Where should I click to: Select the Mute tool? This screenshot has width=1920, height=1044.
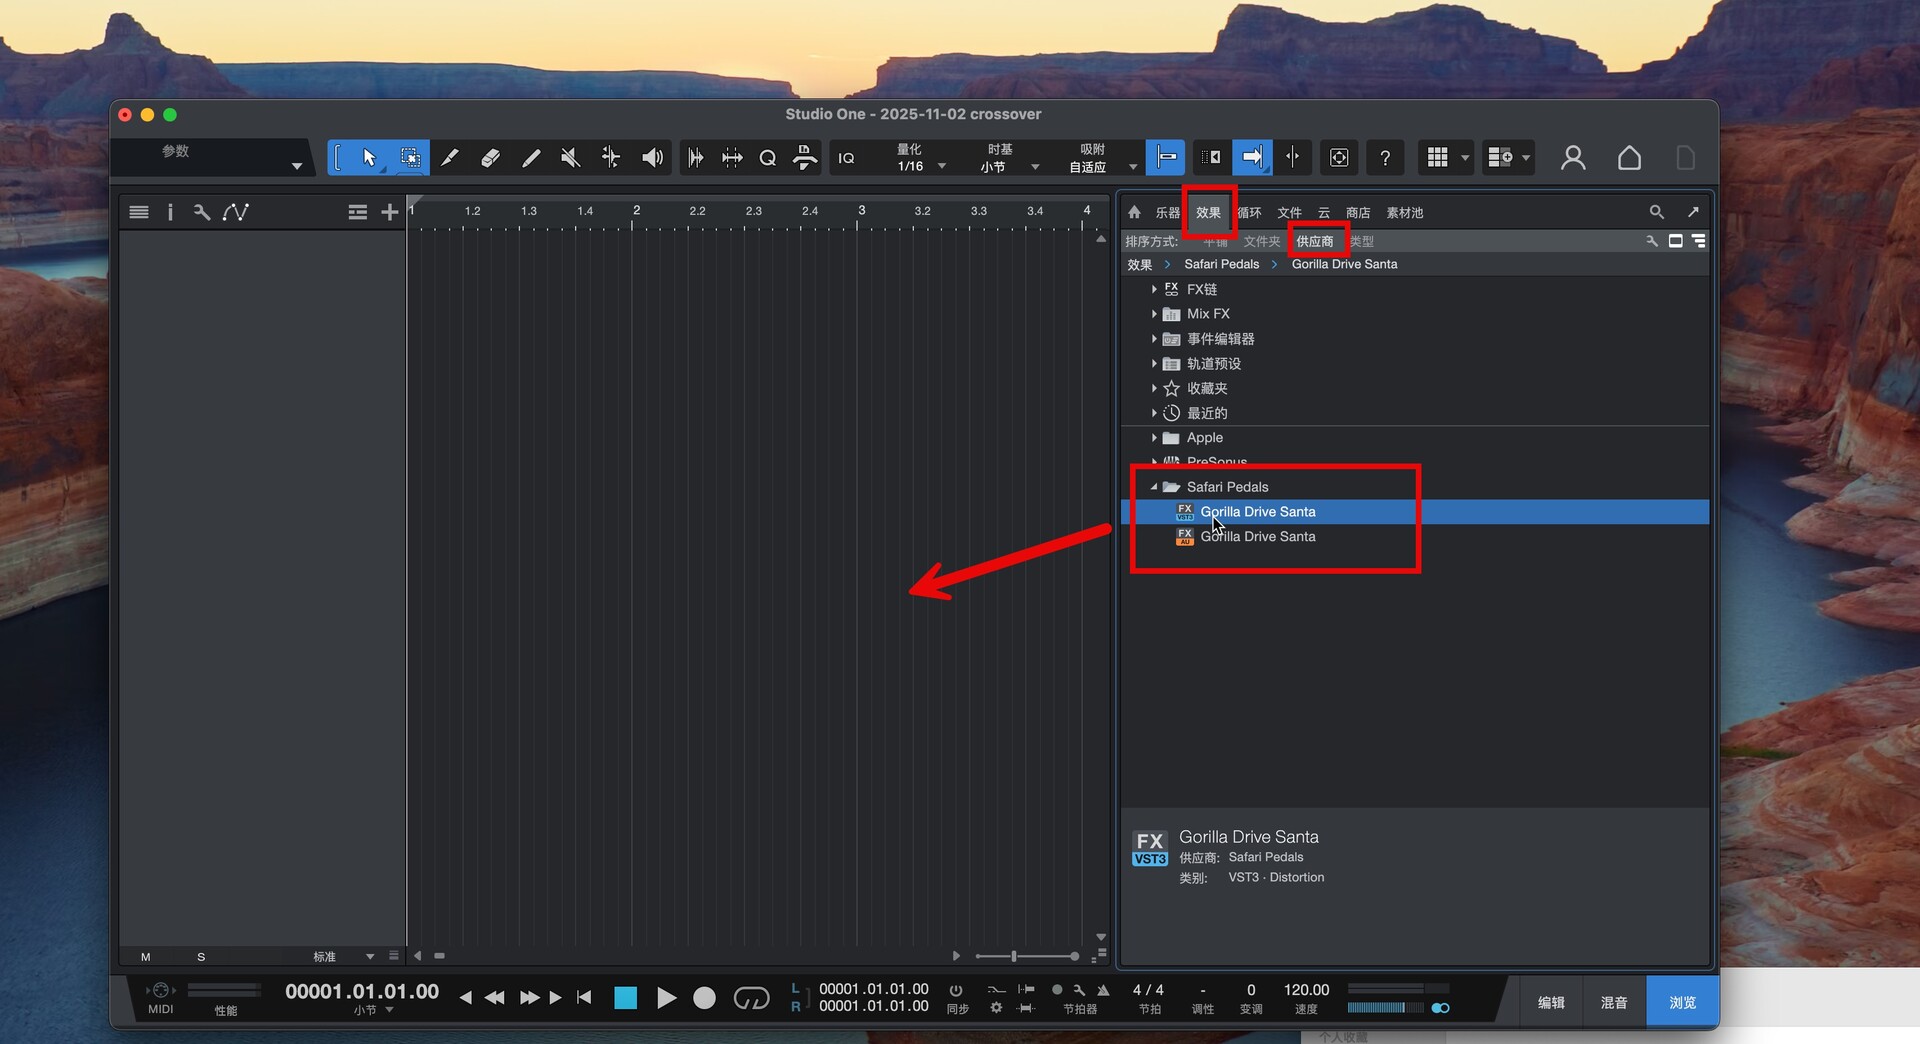(570, 158)
